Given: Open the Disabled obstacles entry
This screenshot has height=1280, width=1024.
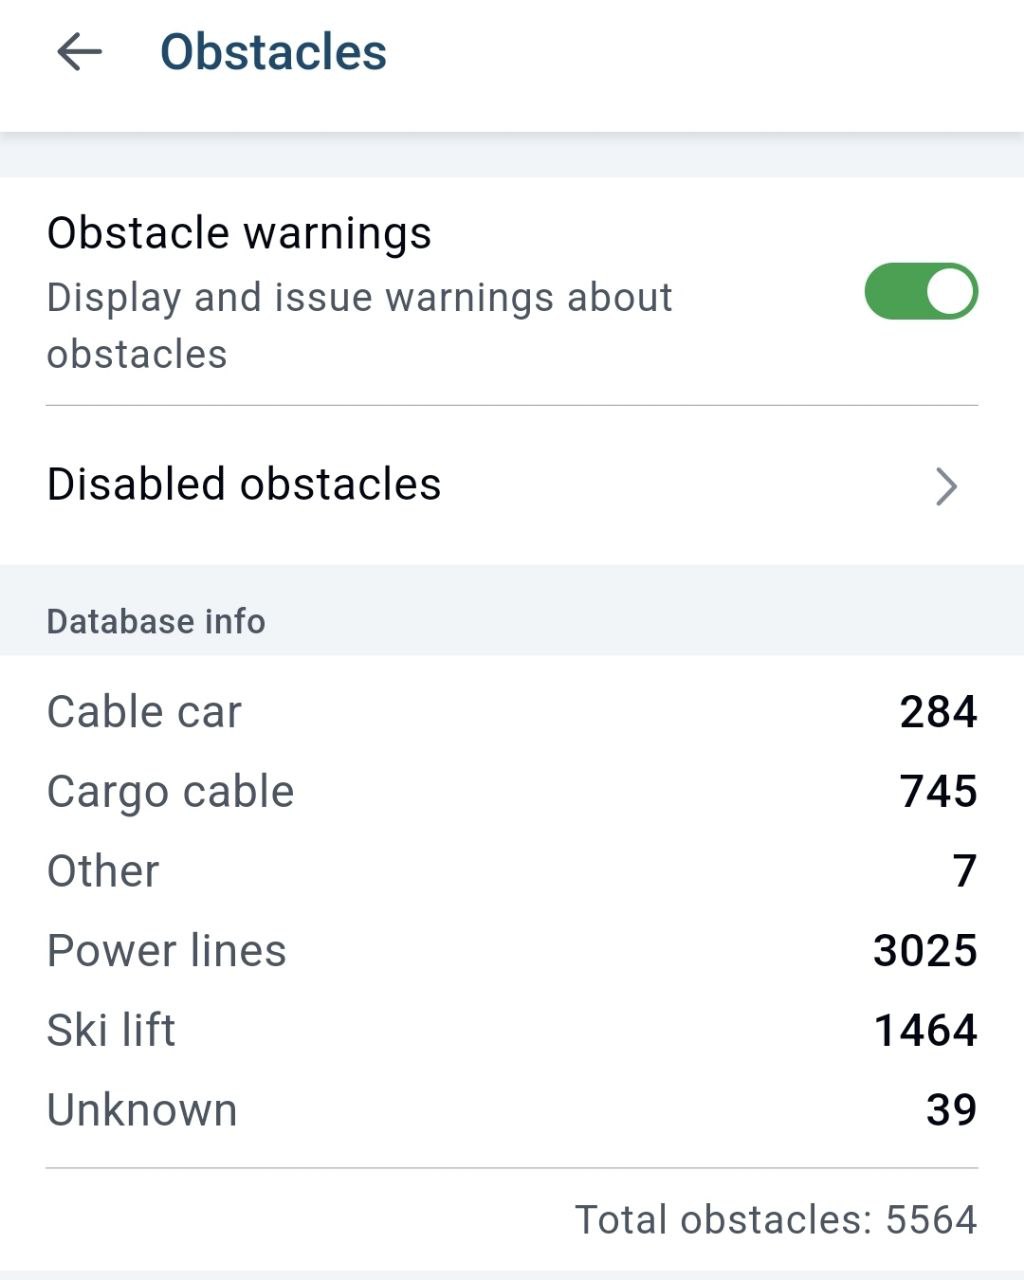Looking at the screenshot, I should [x=512, y=485].
